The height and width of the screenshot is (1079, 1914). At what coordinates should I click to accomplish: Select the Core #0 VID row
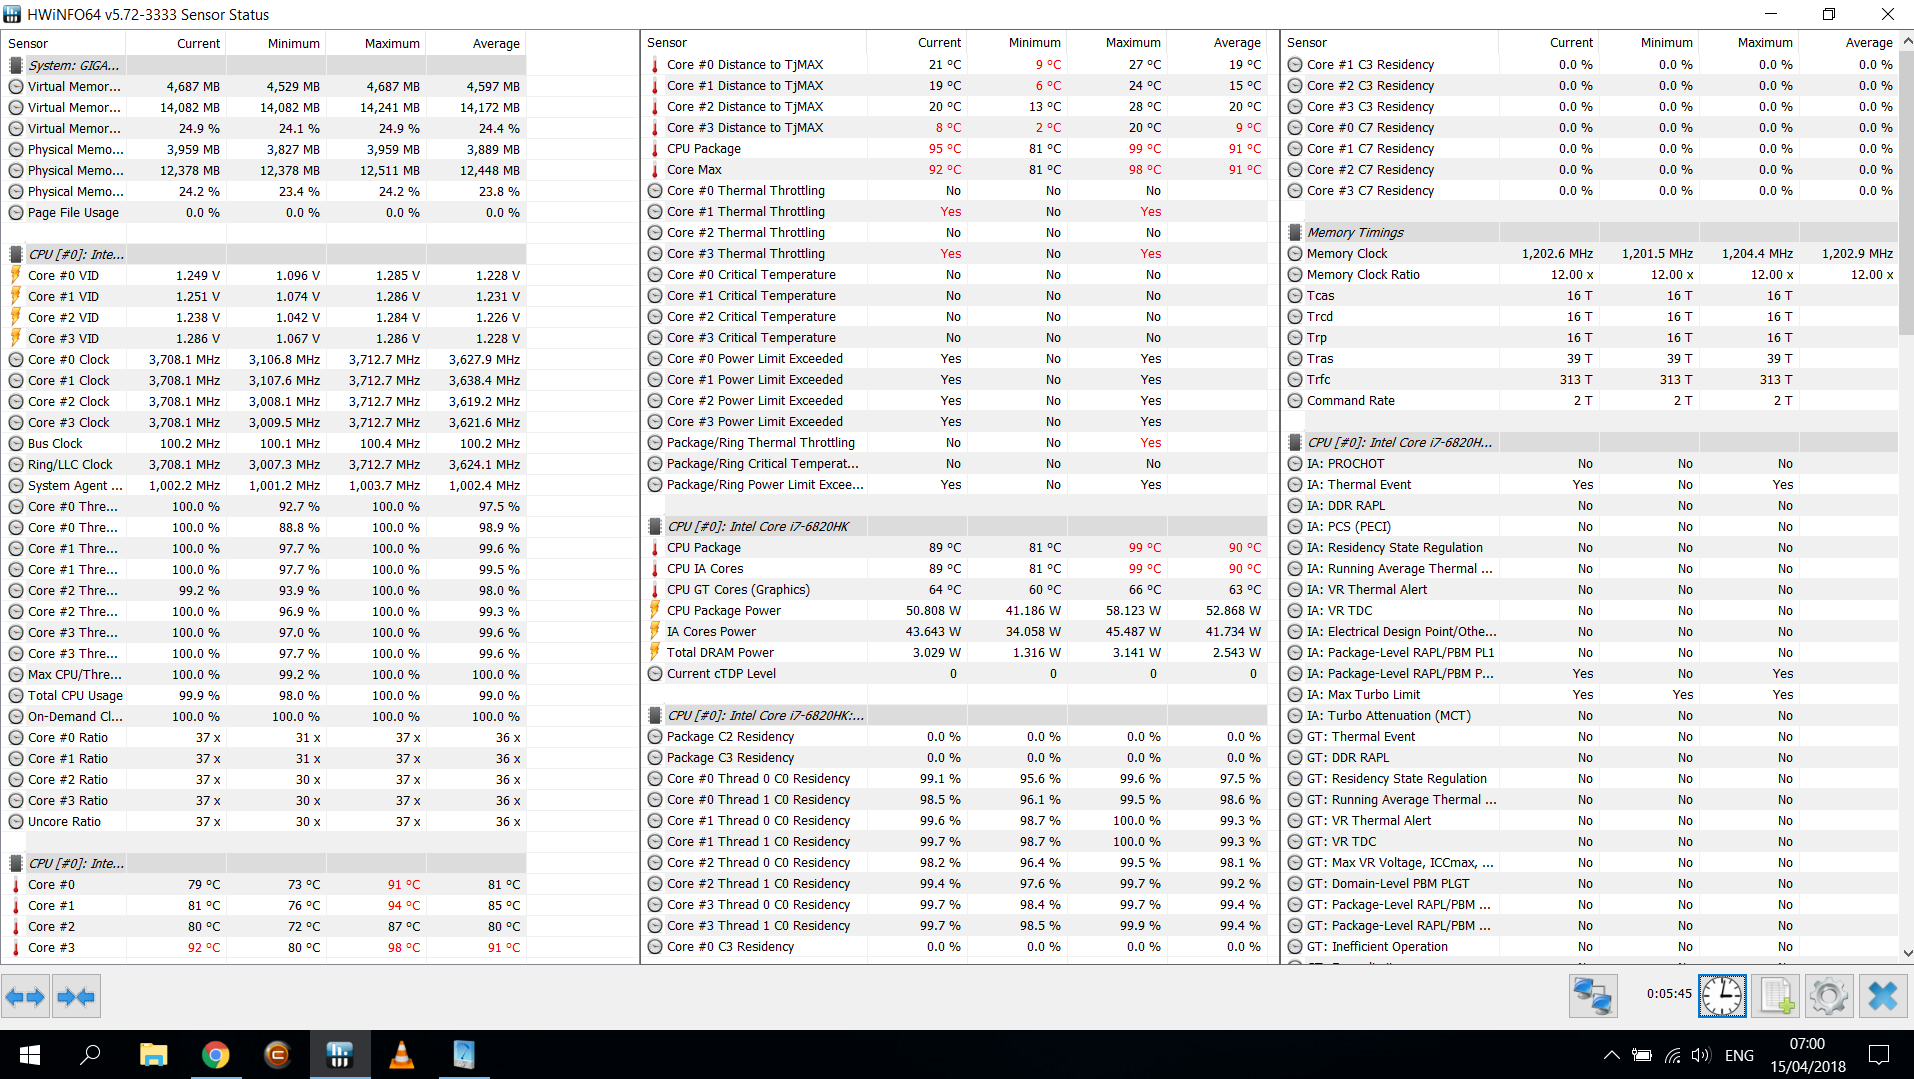coord(264,275)
